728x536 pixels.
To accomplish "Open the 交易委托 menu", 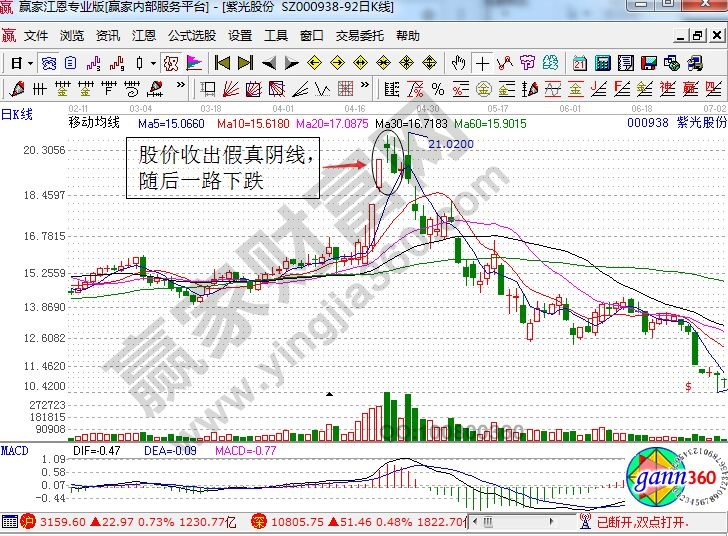I will pyautogui.click(x=359, y=35).
